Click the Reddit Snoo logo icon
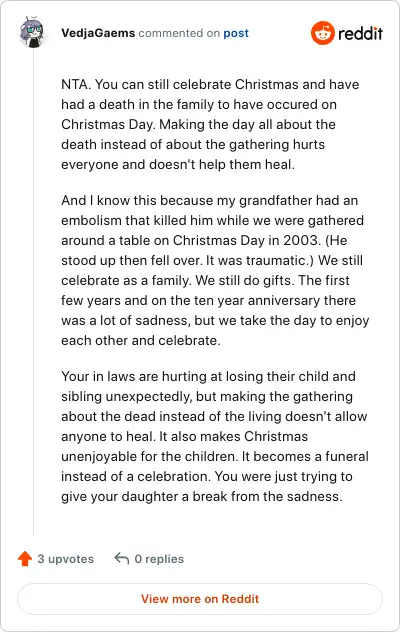 click(x=323, y=33)
